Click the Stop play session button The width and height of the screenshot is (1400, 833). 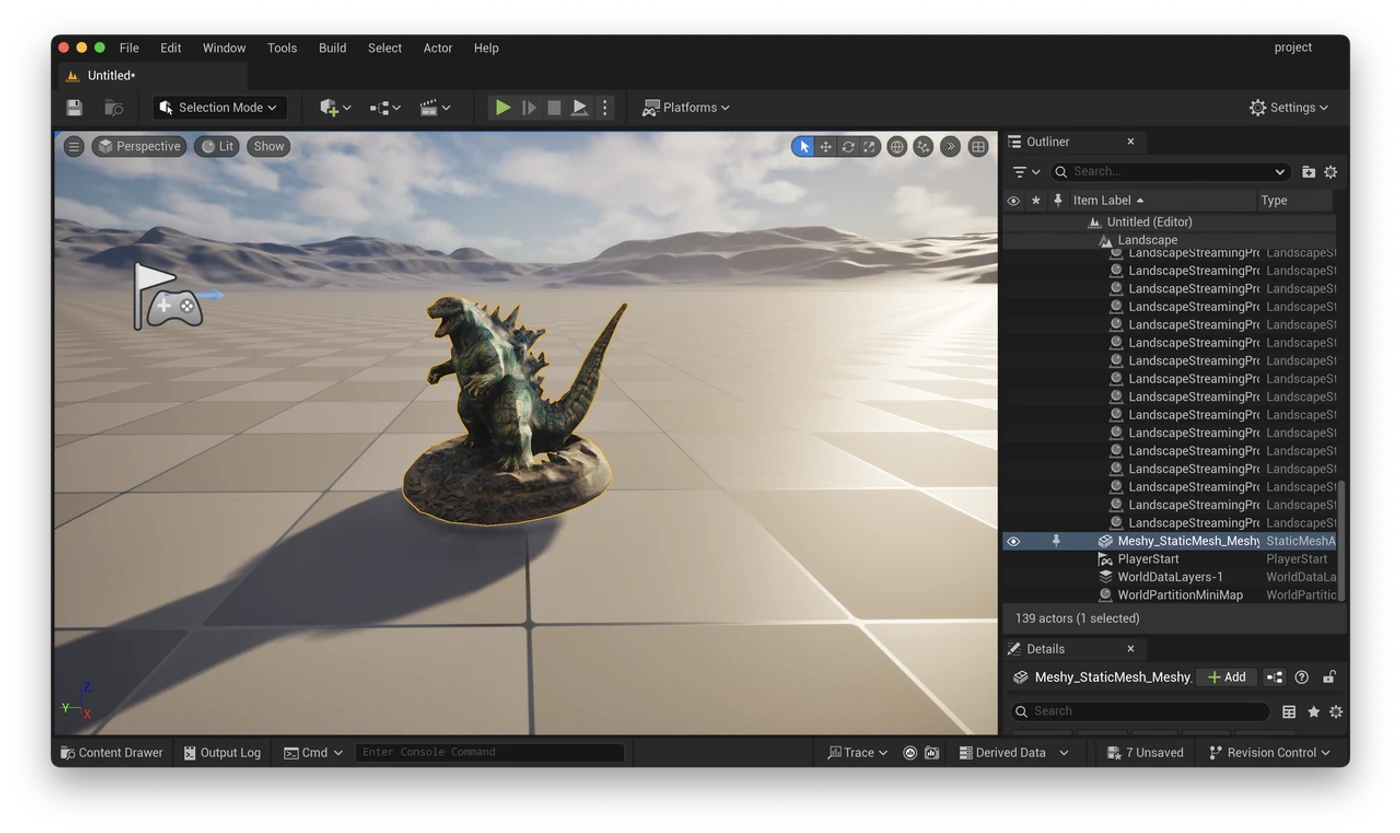click(x=554, y=107)
